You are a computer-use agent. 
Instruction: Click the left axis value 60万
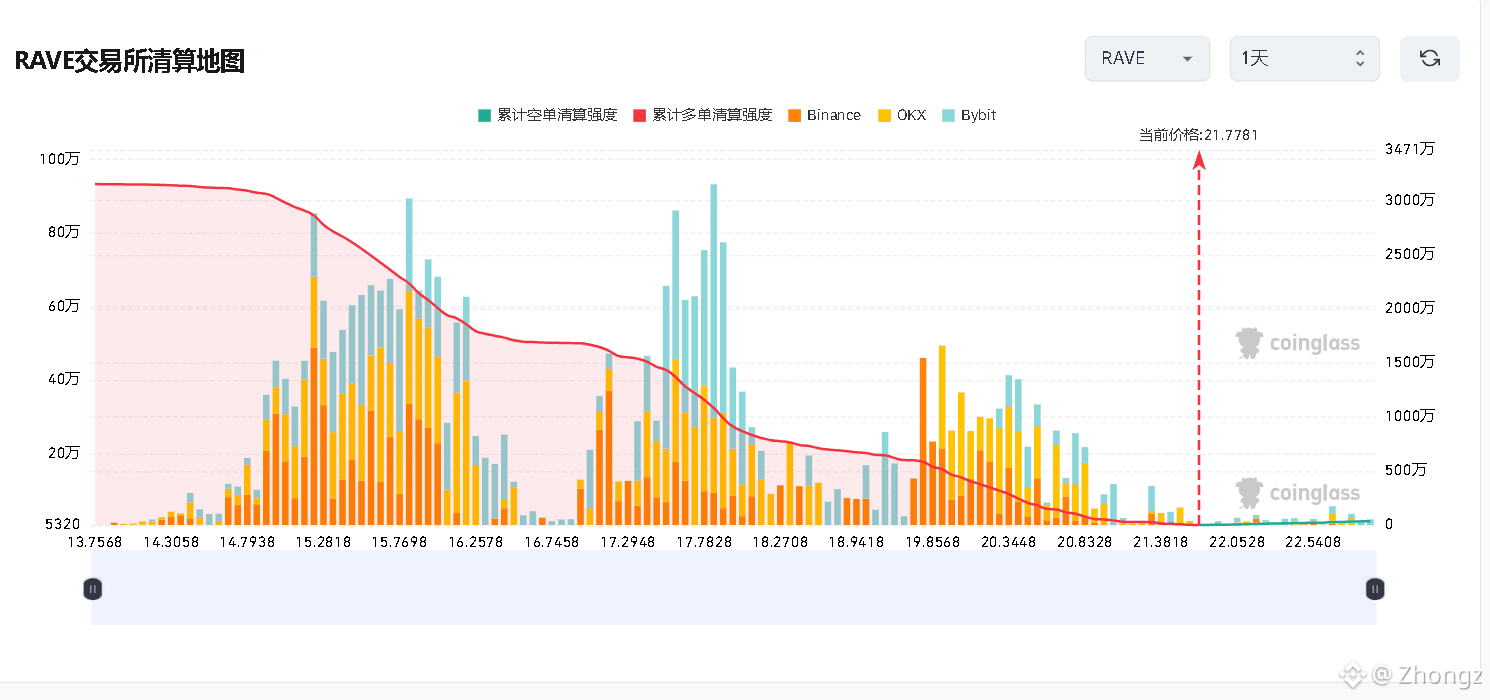[64, 305]
